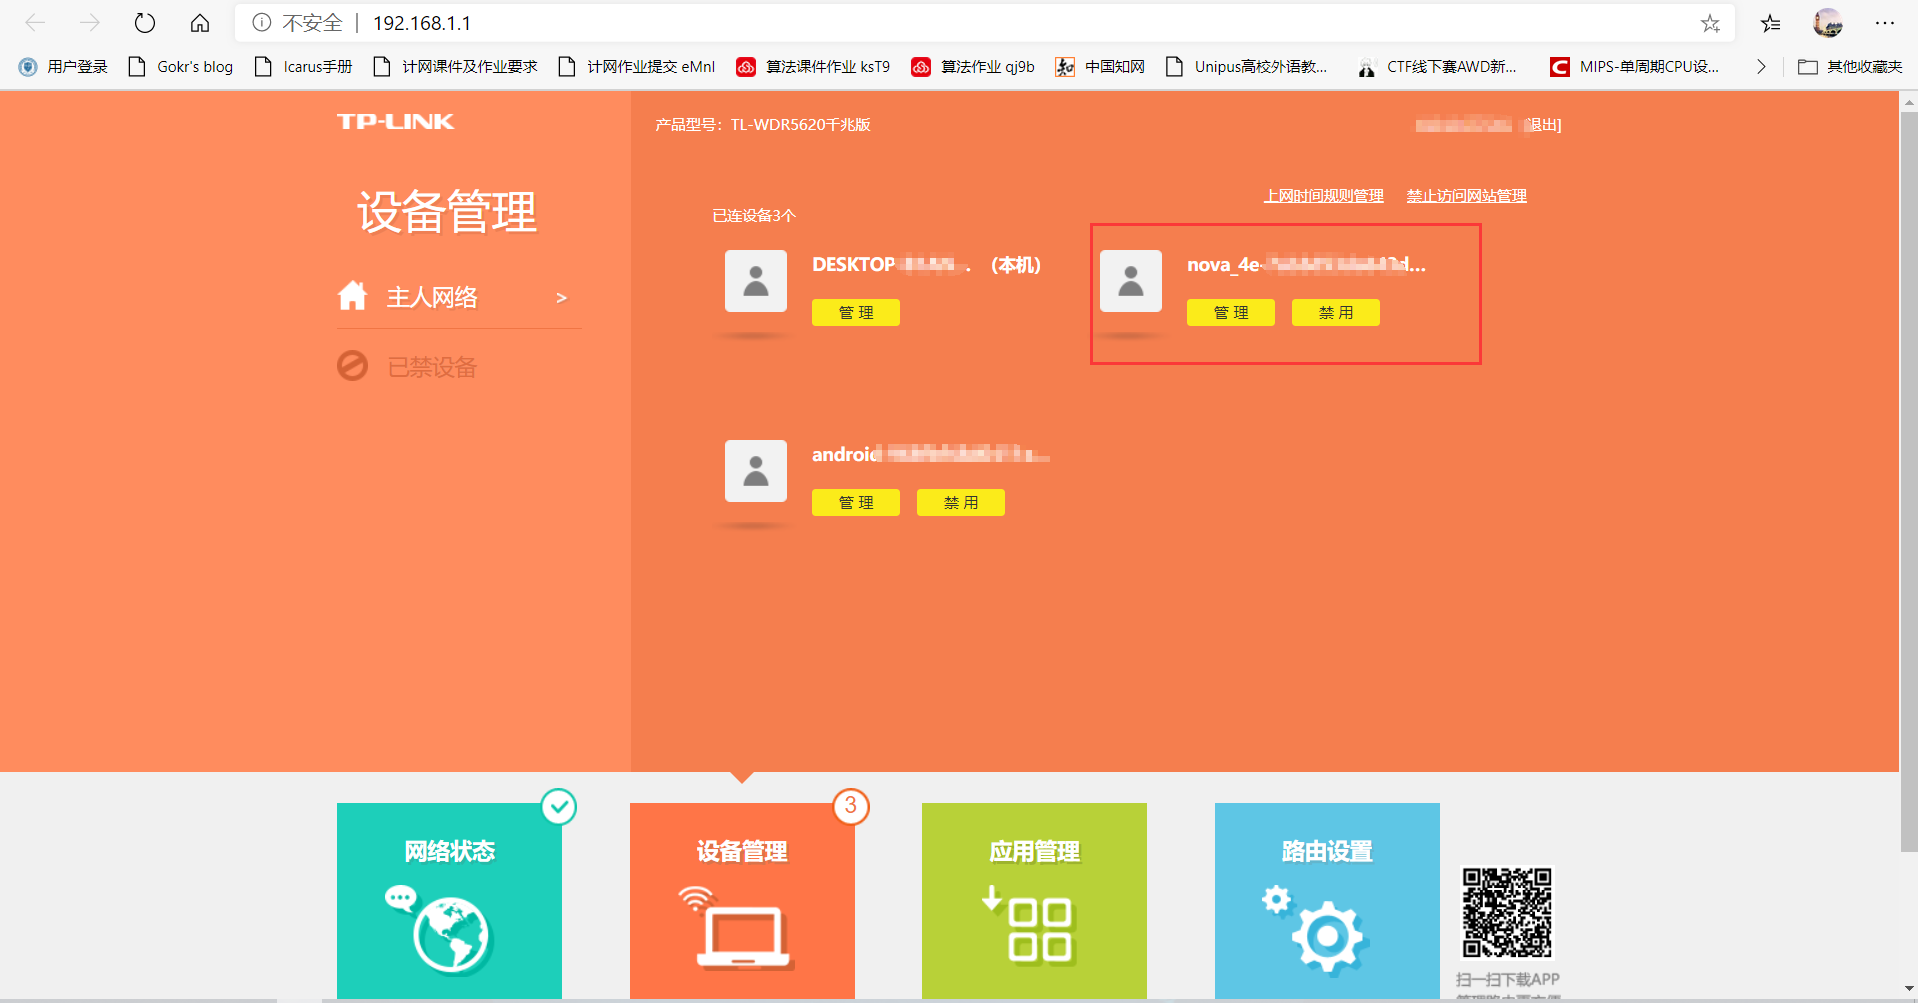1918x1003 pixels.
Task: Click the 主人网络 house icon
Action: point(352,295)
